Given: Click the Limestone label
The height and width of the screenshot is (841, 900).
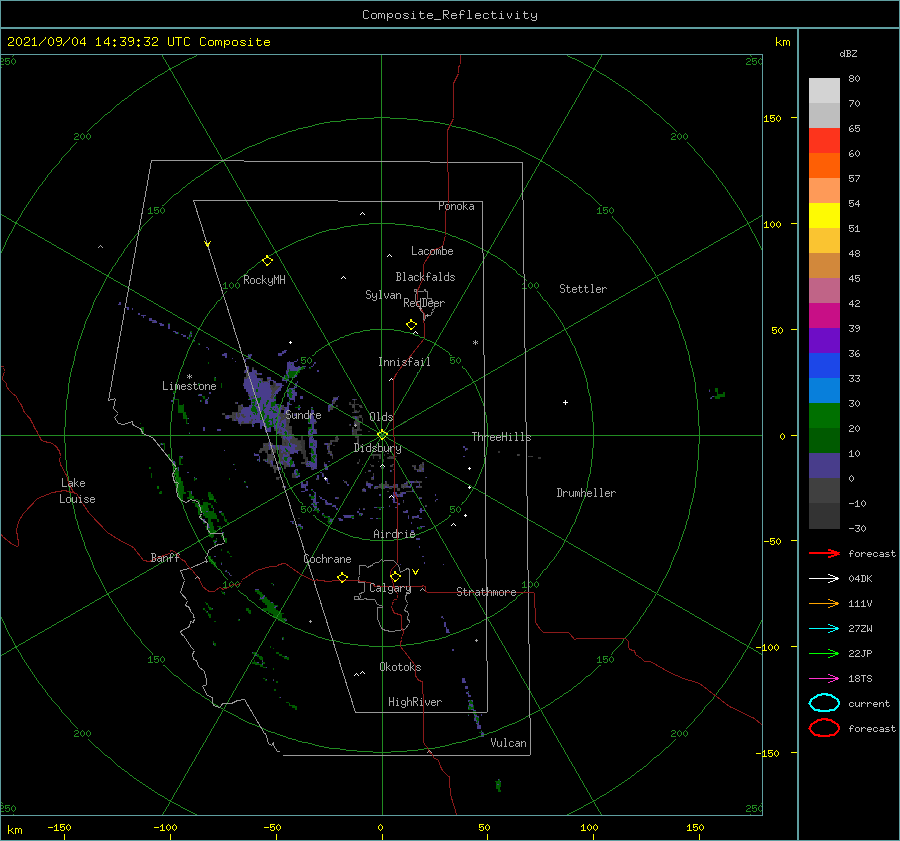Looking at the screenshot, I should [x=189, y=386].
